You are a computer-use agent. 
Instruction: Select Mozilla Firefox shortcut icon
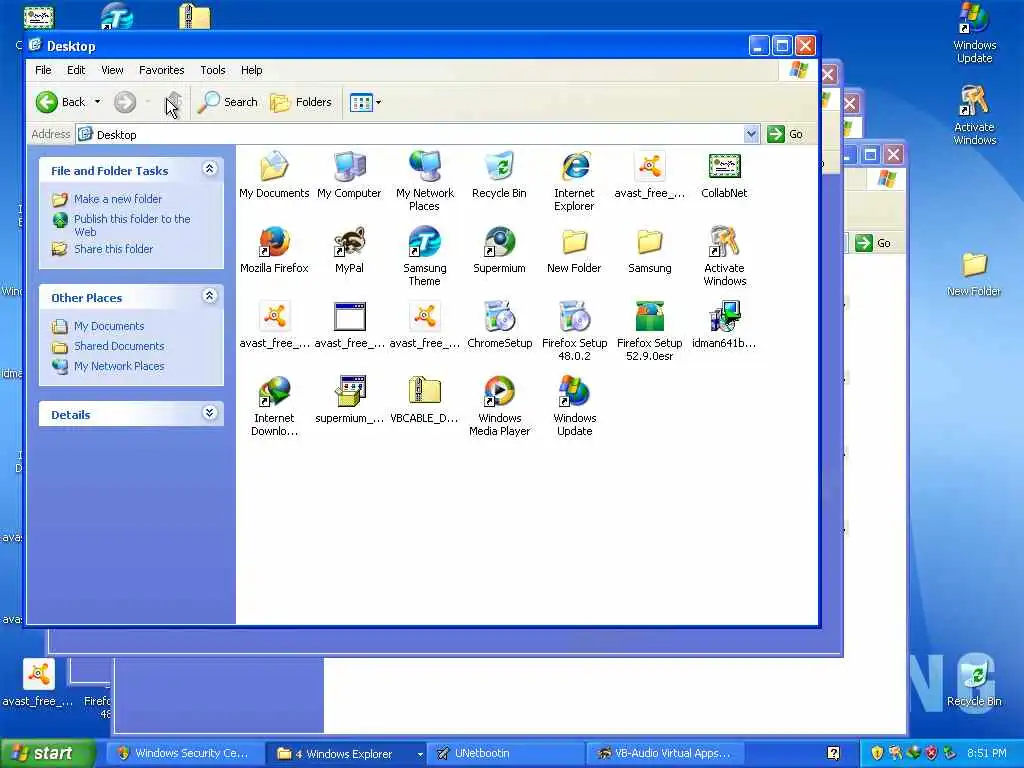pos(274,249)
